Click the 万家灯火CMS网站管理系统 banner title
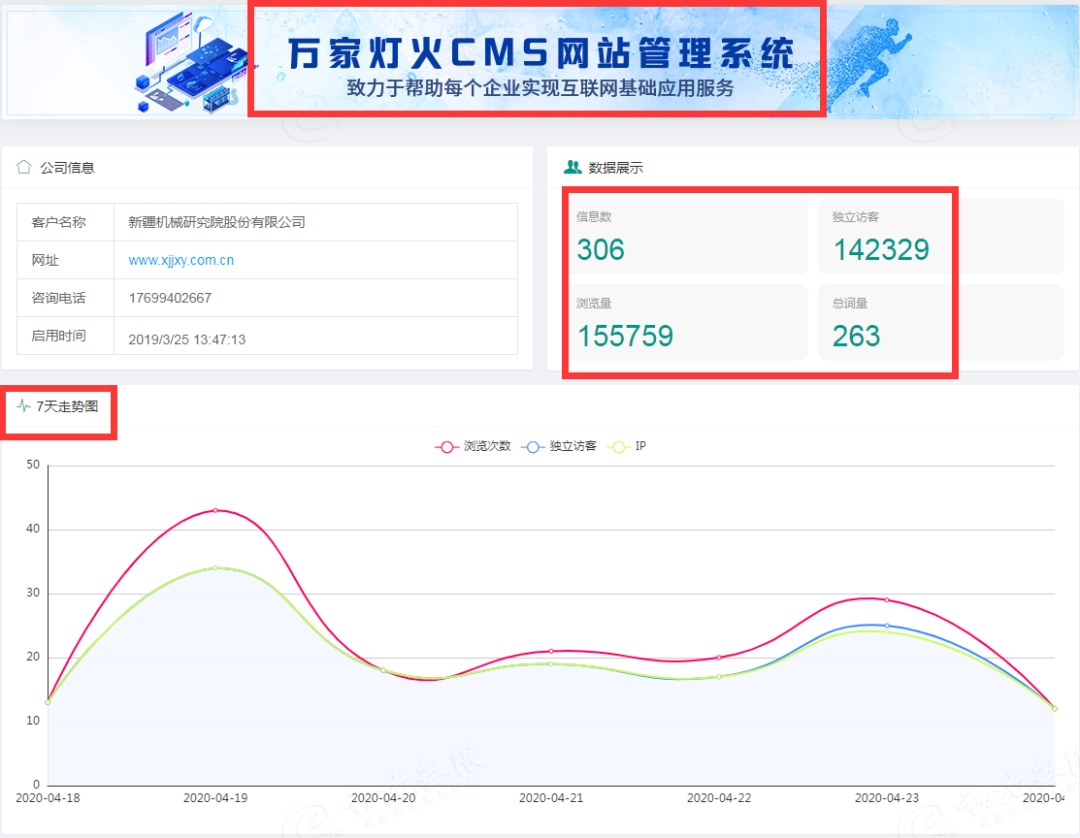This screenshot has width=1080, height=838. 540,53
